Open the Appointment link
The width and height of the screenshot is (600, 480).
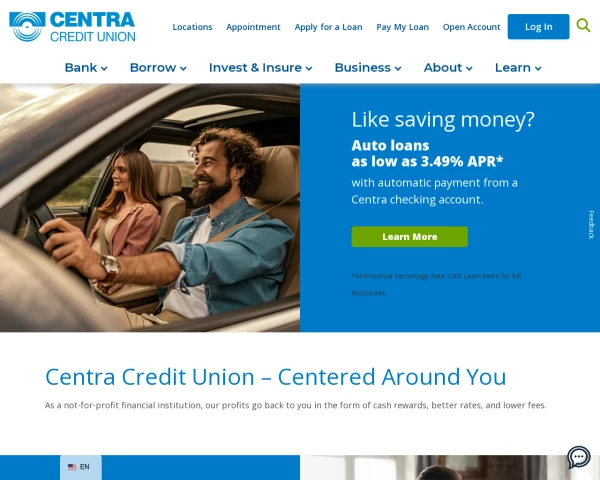click(x=253, y=27)
